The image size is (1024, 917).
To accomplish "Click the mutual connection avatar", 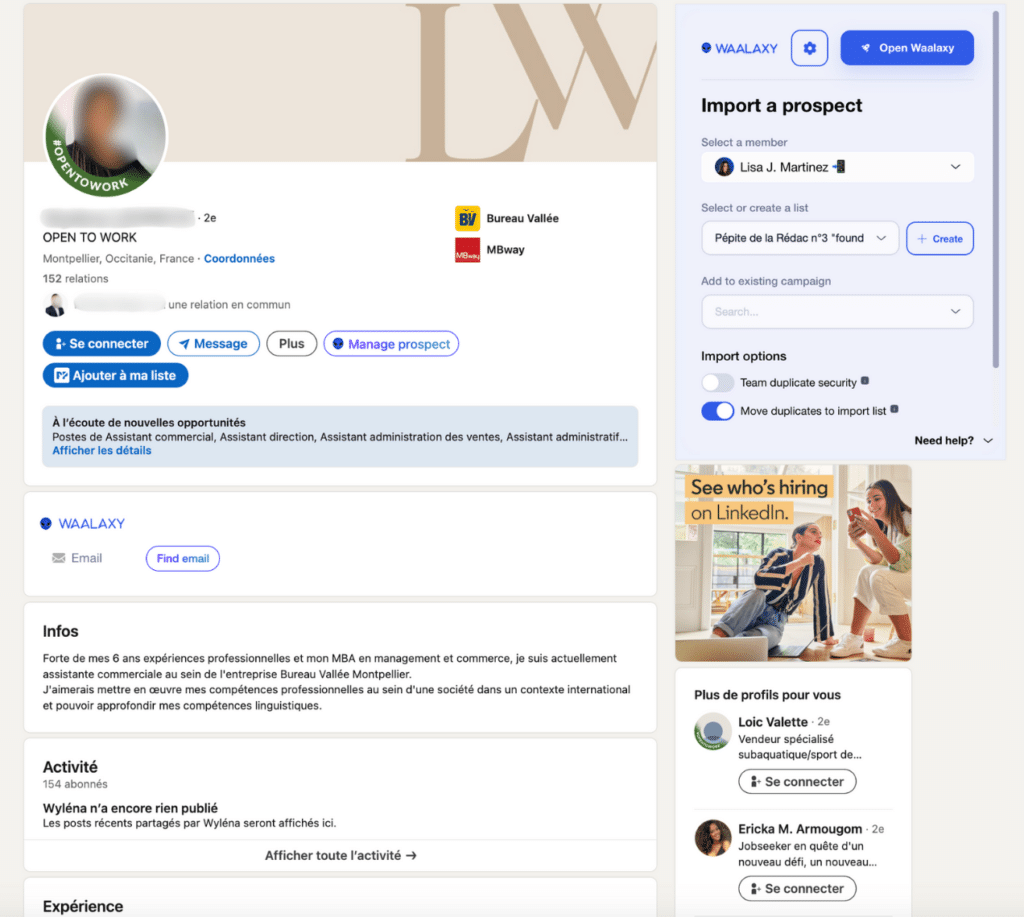I will coord(56,304).
